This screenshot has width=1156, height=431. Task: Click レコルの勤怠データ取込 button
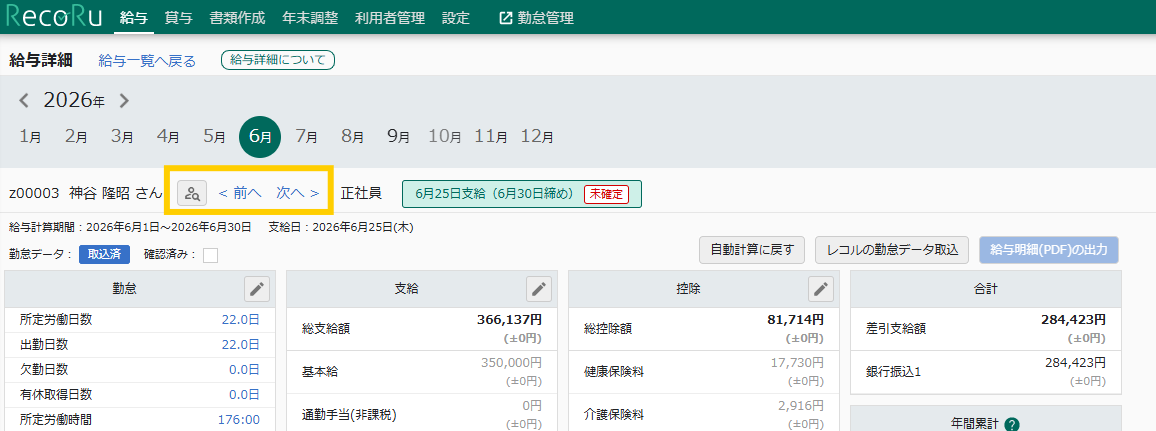click(x=891, y=250)
